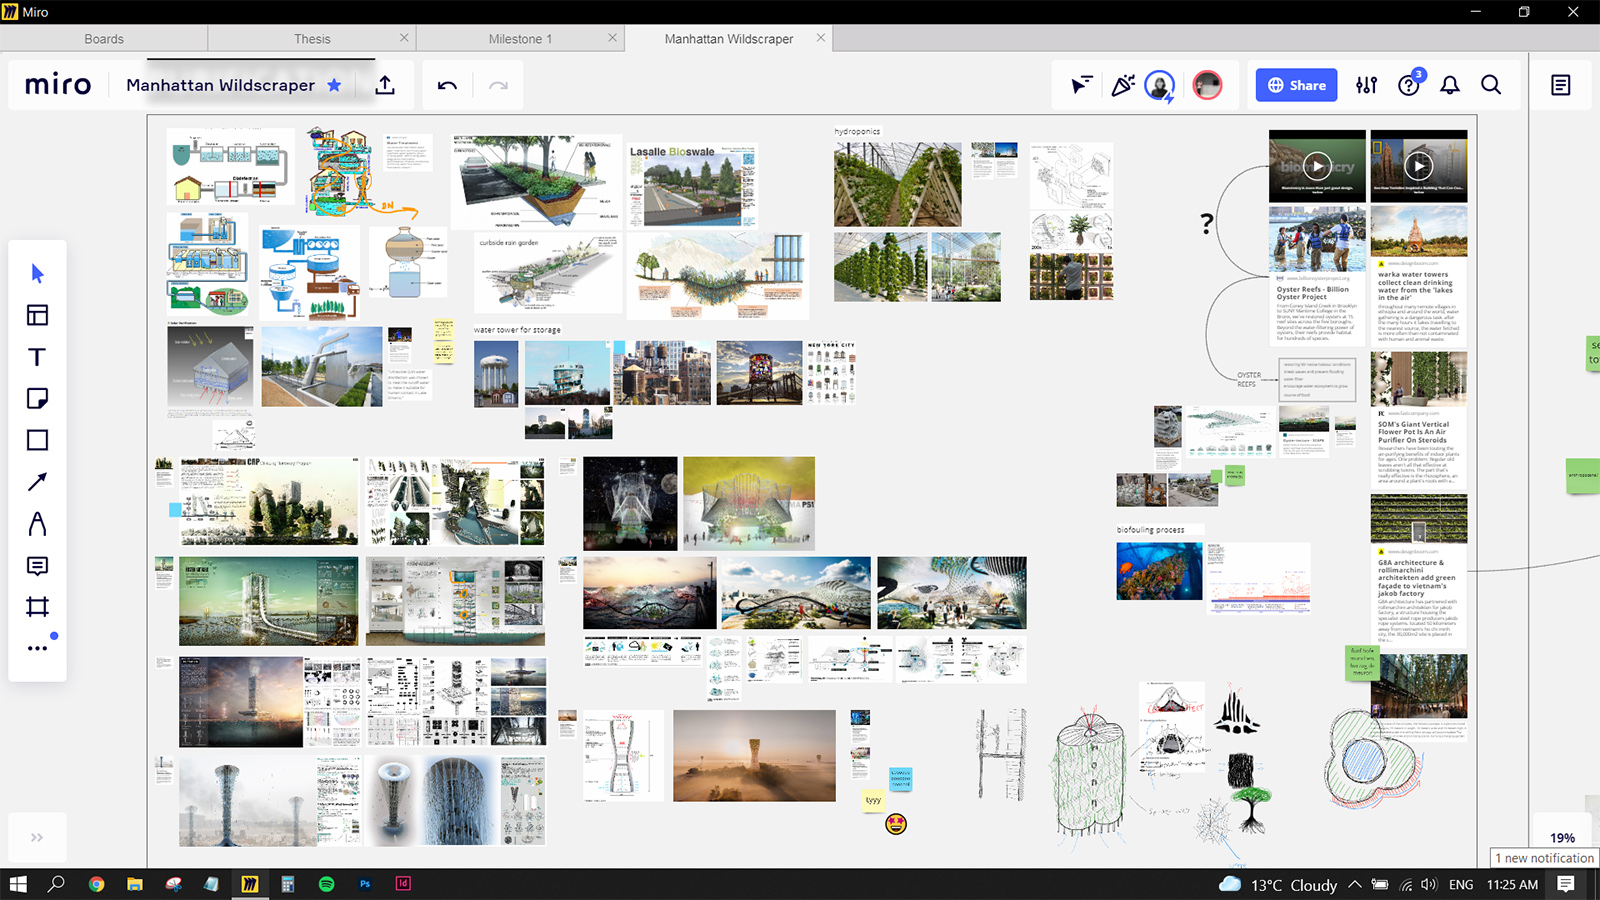Select the Shapes tool
This screenshot has height=900, width=1600.
(37, 440)
